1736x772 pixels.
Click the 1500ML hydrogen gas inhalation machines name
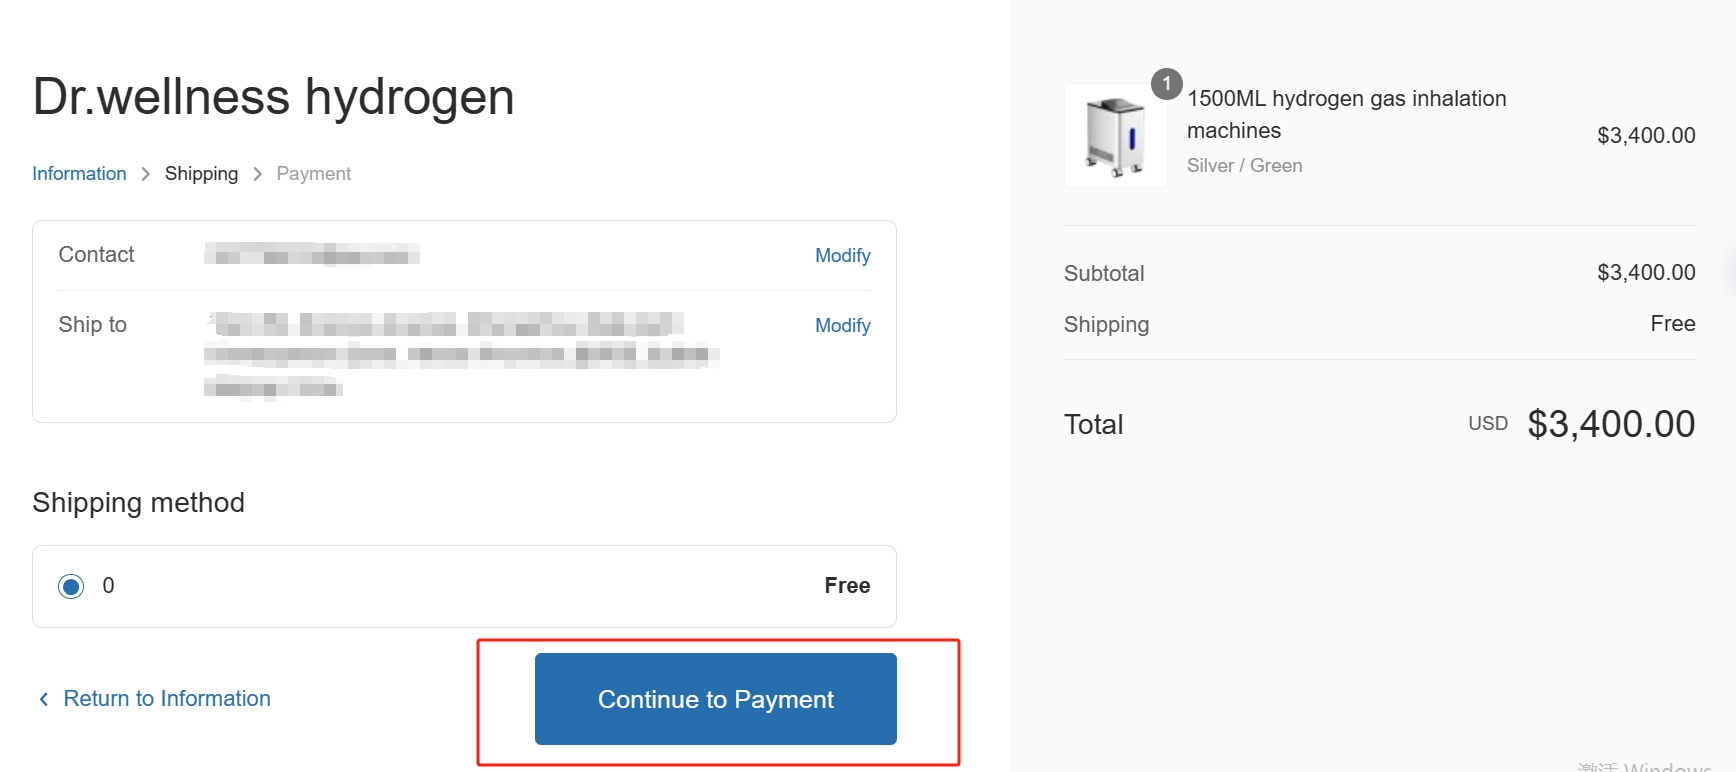pos(1345,114)
